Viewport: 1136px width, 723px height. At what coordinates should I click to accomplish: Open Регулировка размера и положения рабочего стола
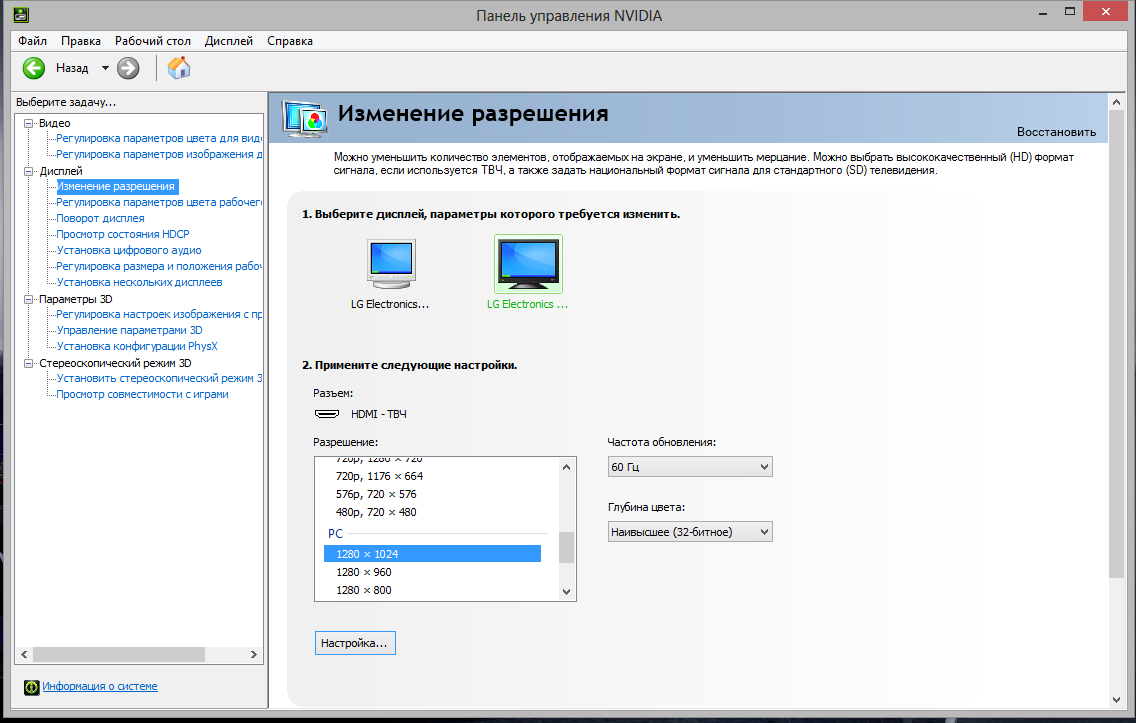(x=159, y=266)
